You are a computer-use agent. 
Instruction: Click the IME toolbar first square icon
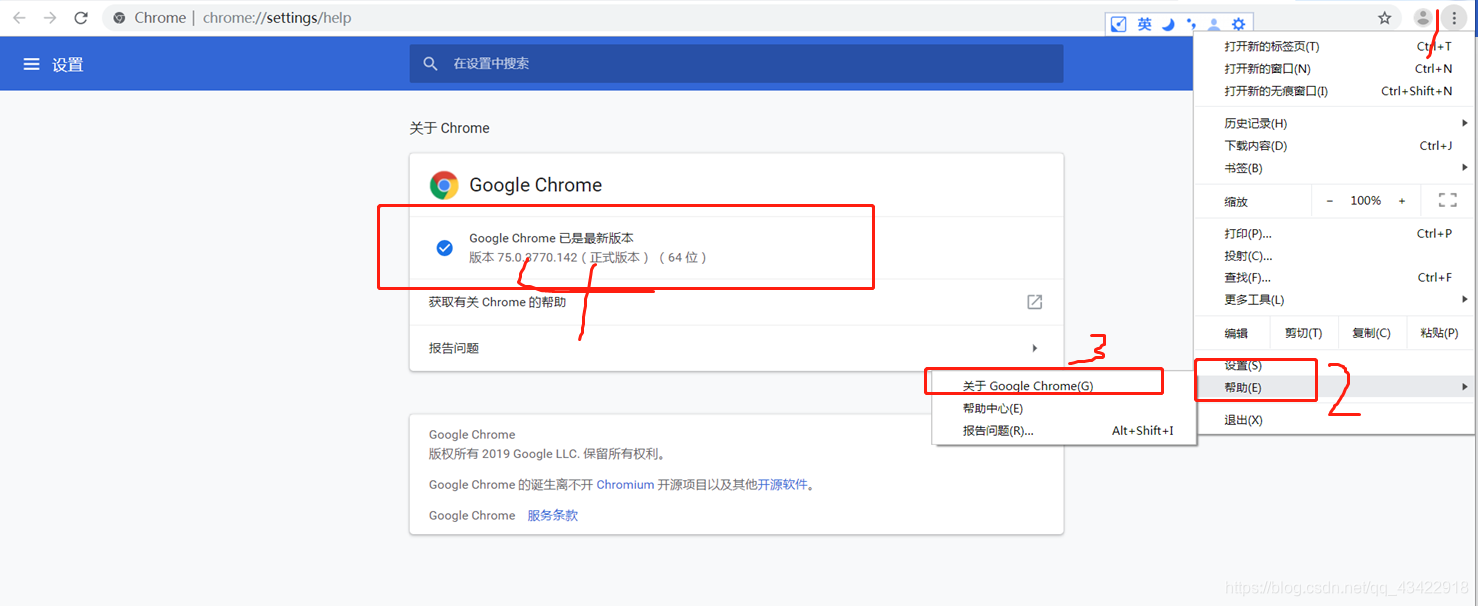[1119, 24]
